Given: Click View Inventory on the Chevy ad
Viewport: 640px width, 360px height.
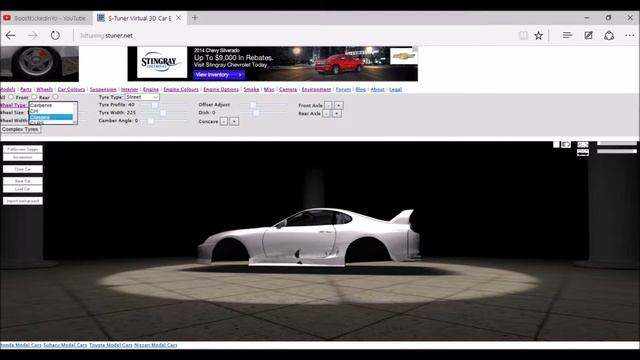Looking at the screenshot, I should 219,75.
